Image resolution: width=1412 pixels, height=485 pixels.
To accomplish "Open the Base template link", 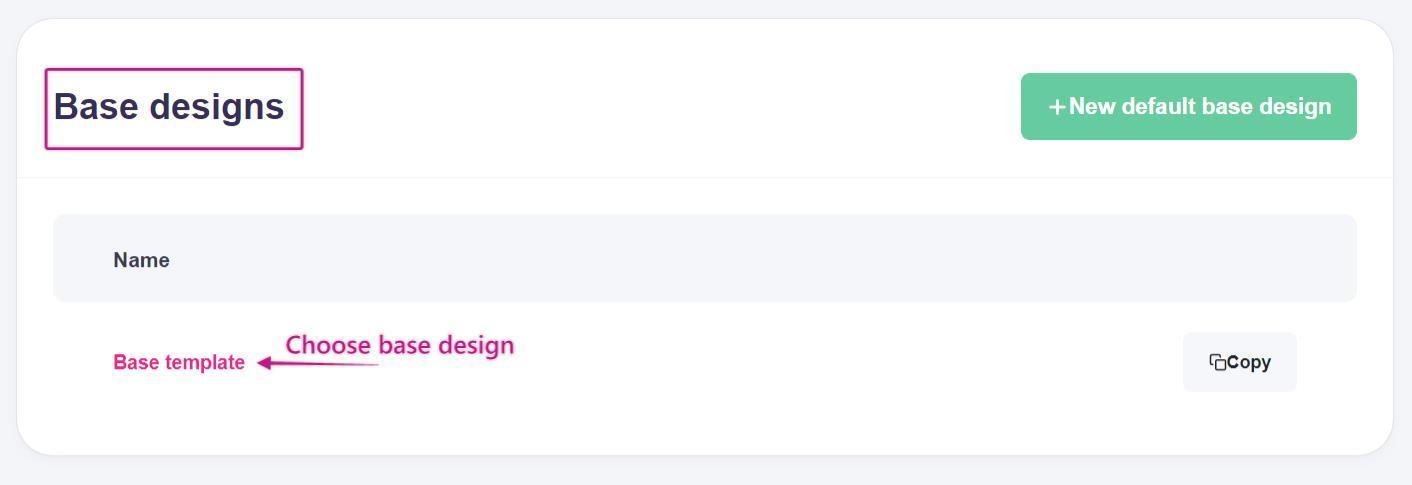I will 179,363.
